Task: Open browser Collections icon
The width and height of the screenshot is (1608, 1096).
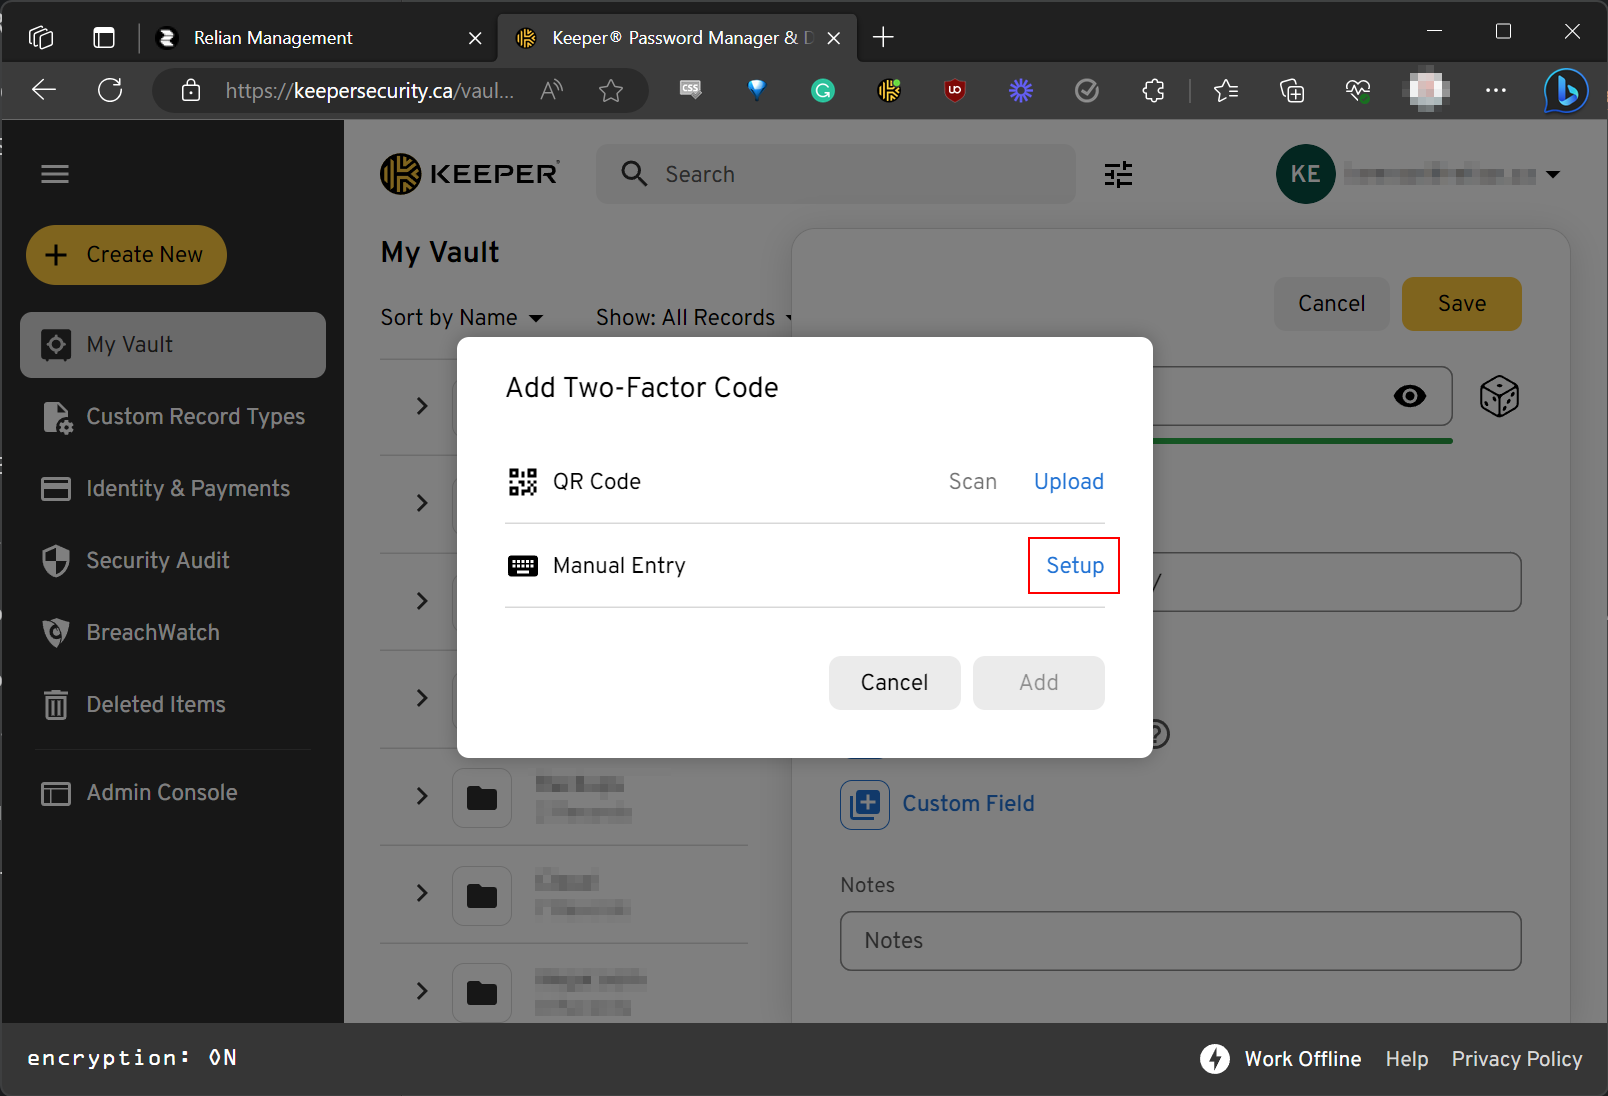Action: [x=1292, y=91]
